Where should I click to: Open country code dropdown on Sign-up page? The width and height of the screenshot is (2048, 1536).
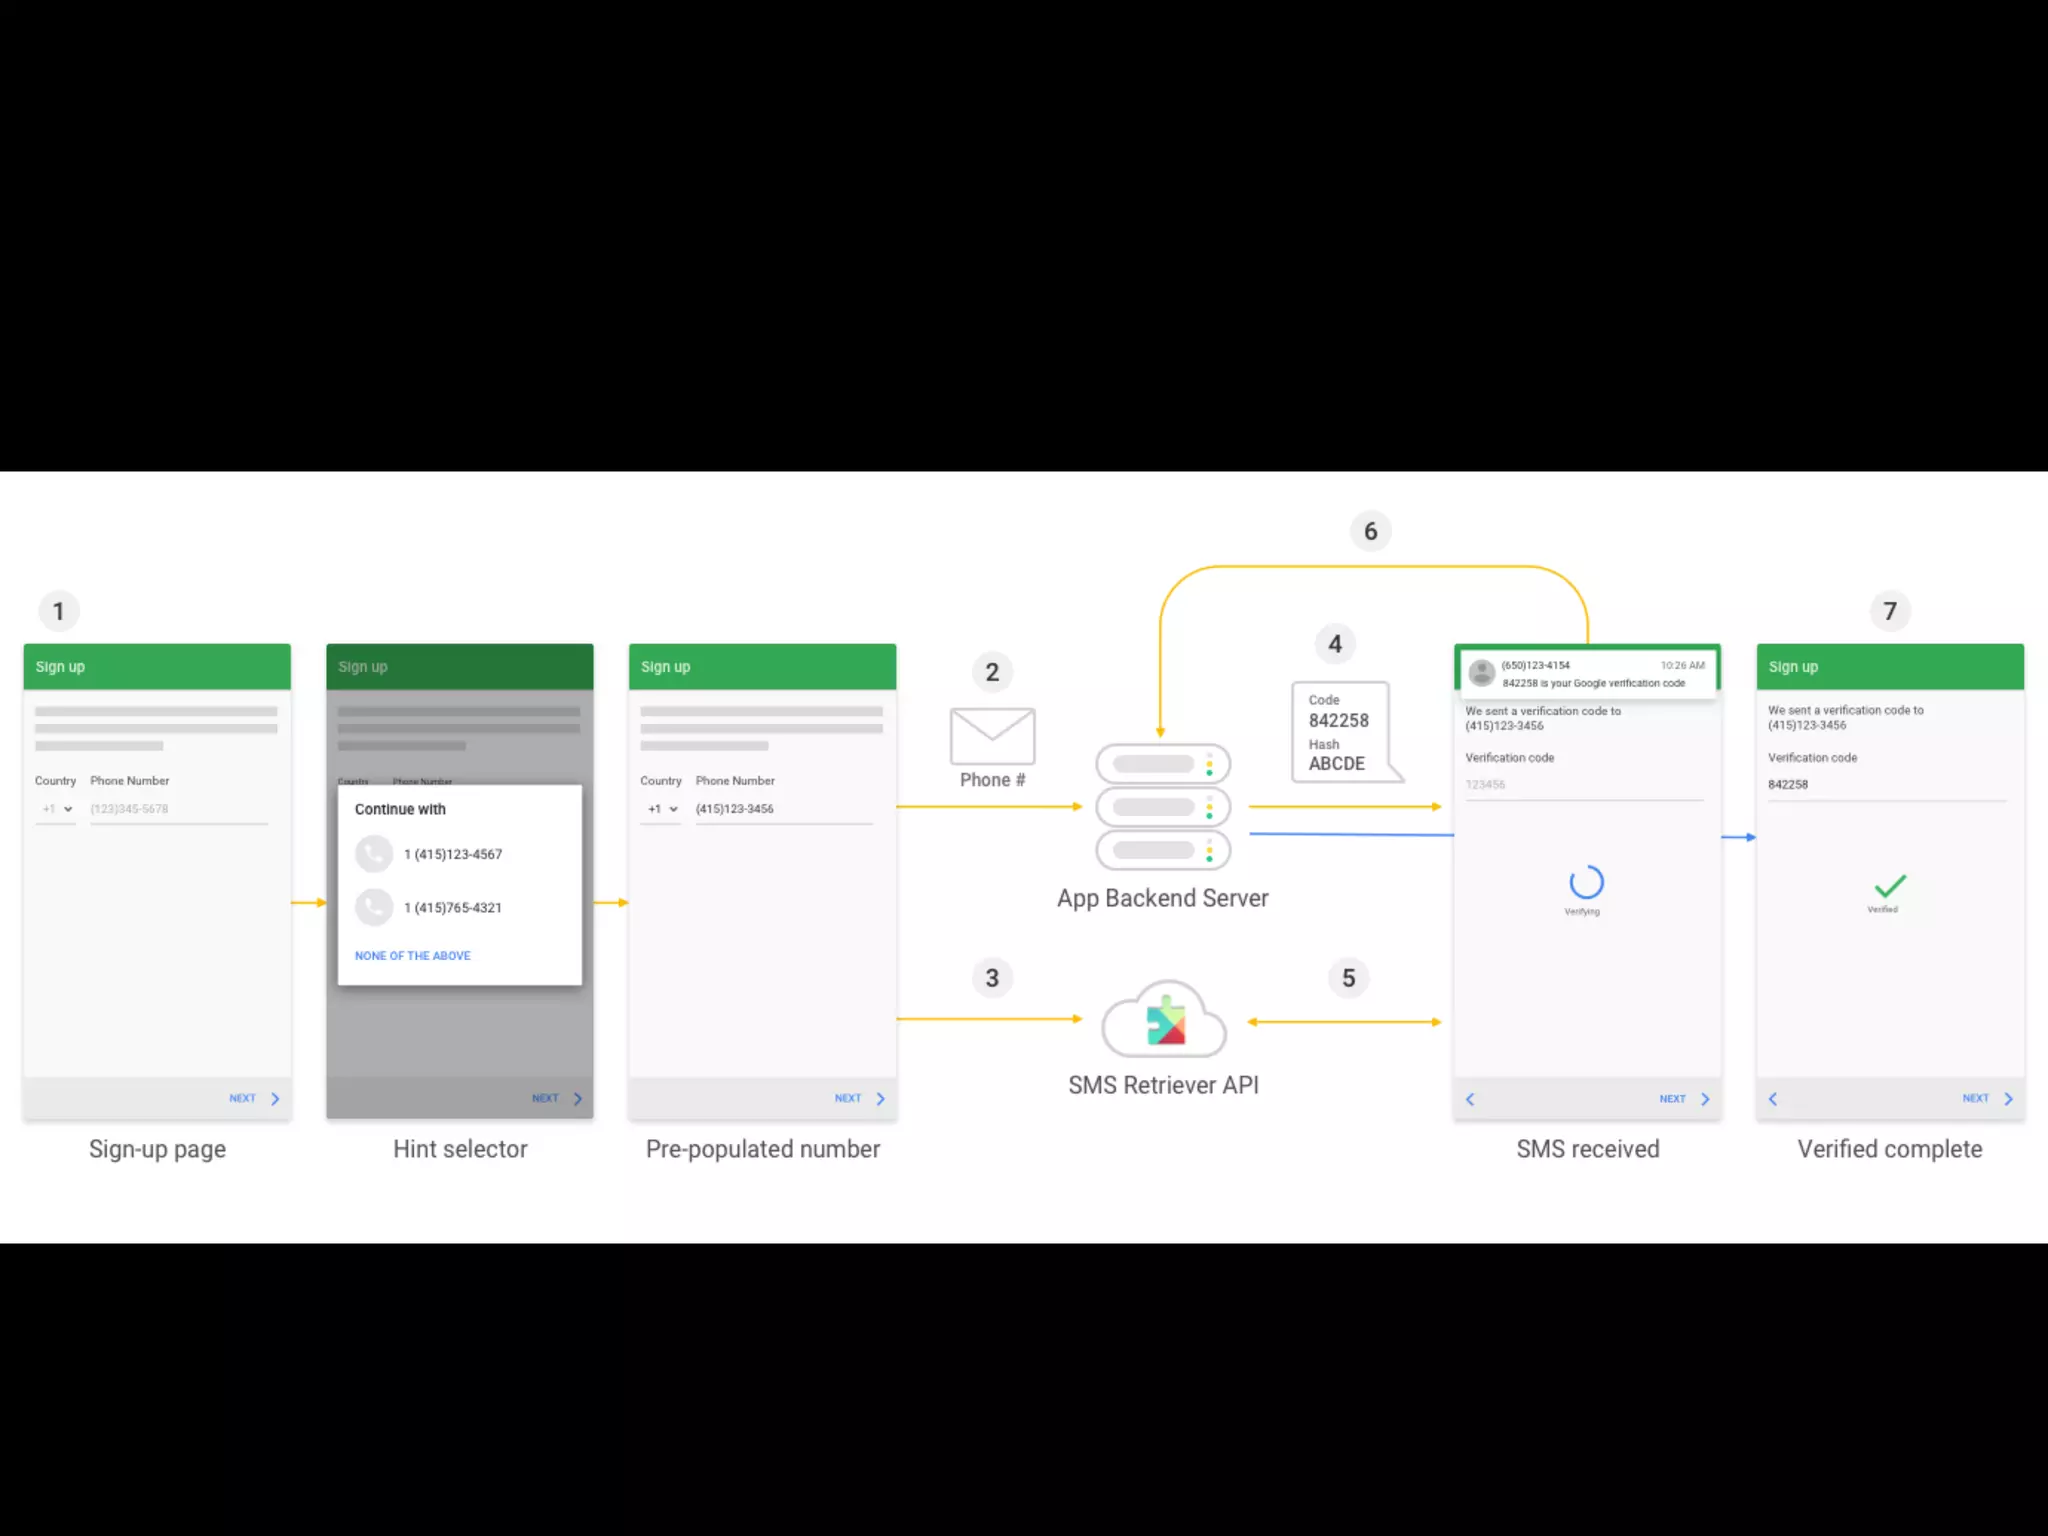57,809
